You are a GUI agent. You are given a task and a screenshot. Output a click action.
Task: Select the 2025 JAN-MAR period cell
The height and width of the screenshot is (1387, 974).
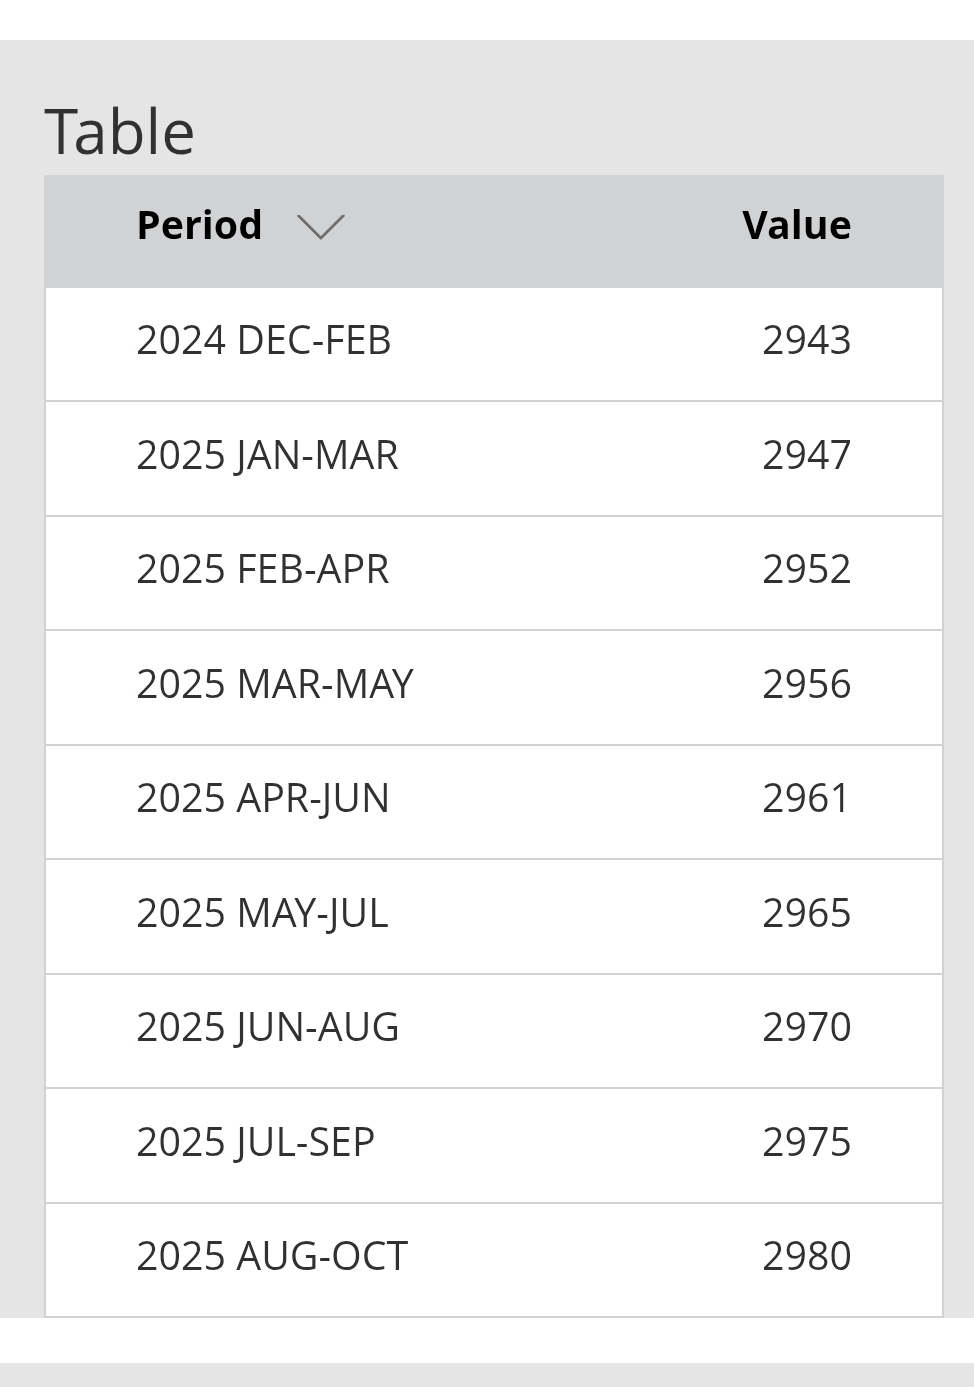[267, 456]
